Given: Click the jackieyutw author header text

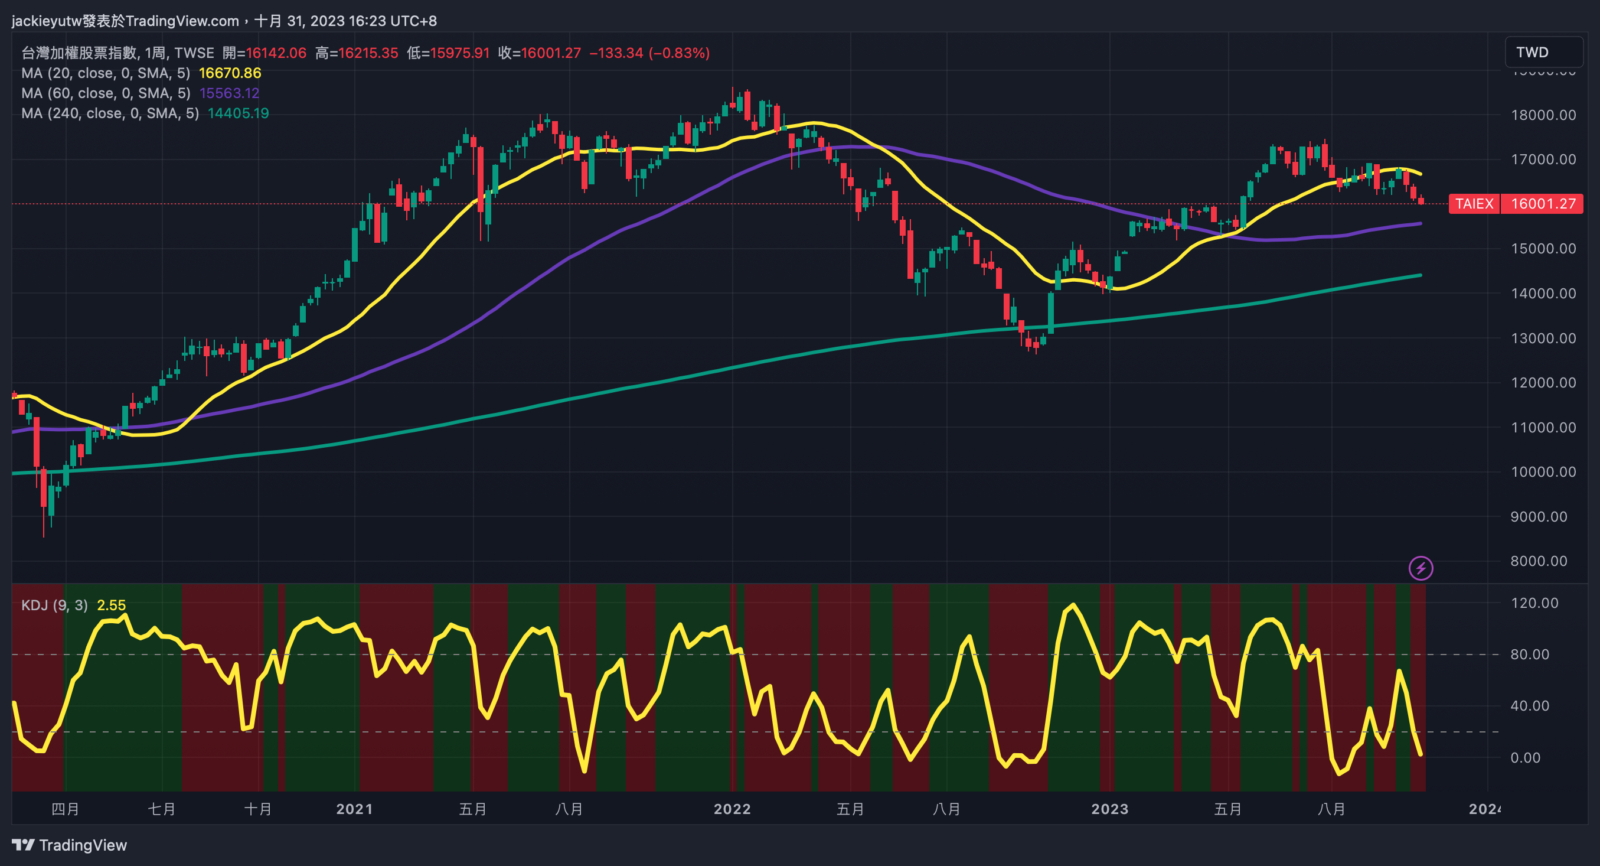Looking at the screenshot, I should pos(125,21).
